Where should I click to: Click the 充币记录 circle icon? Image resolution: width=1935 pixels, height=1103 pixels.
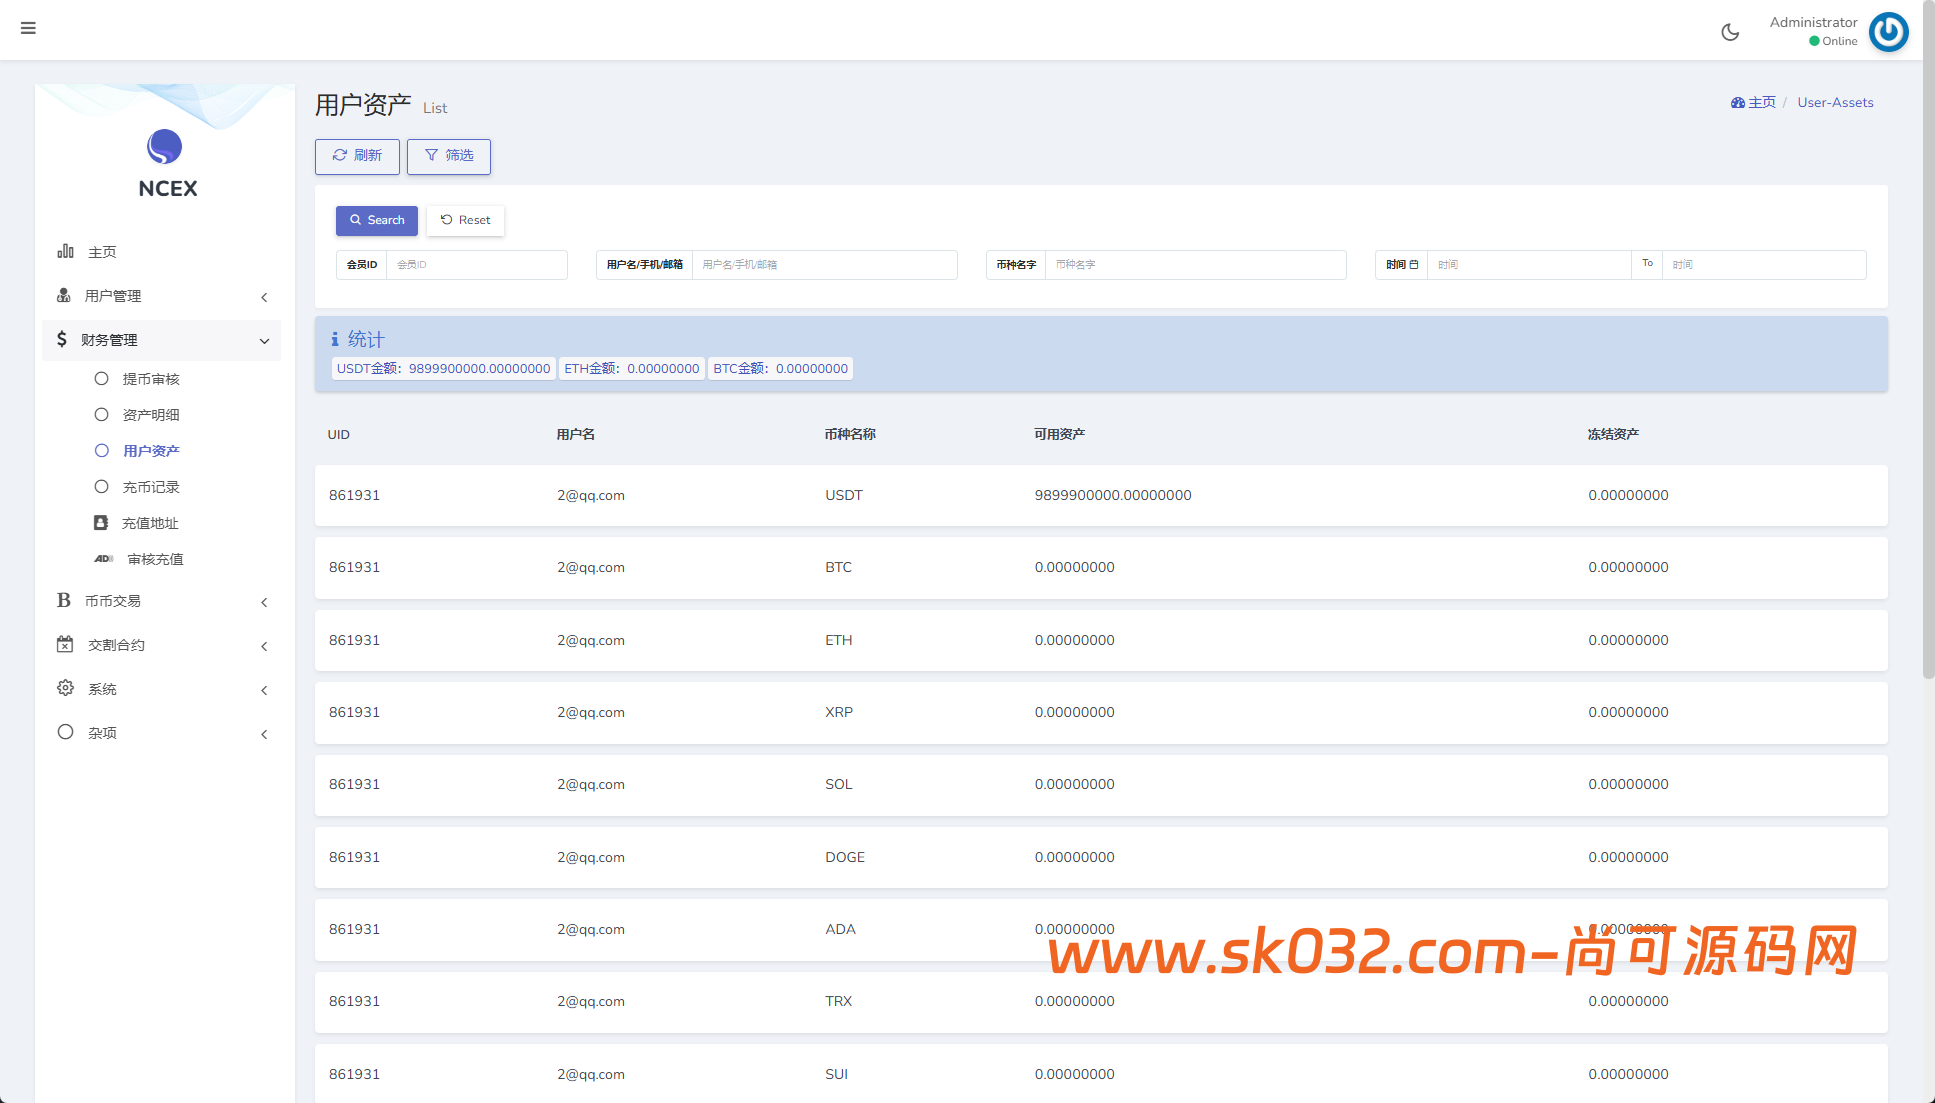pyautogui.click(x=101, y=487)
